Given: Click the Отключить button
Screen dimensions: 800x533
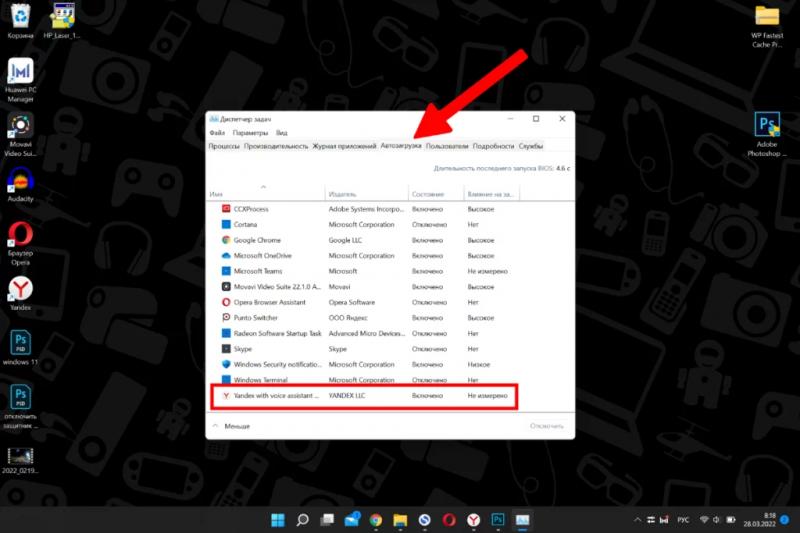Looking at the screenshot, I should tap(547, 426).
